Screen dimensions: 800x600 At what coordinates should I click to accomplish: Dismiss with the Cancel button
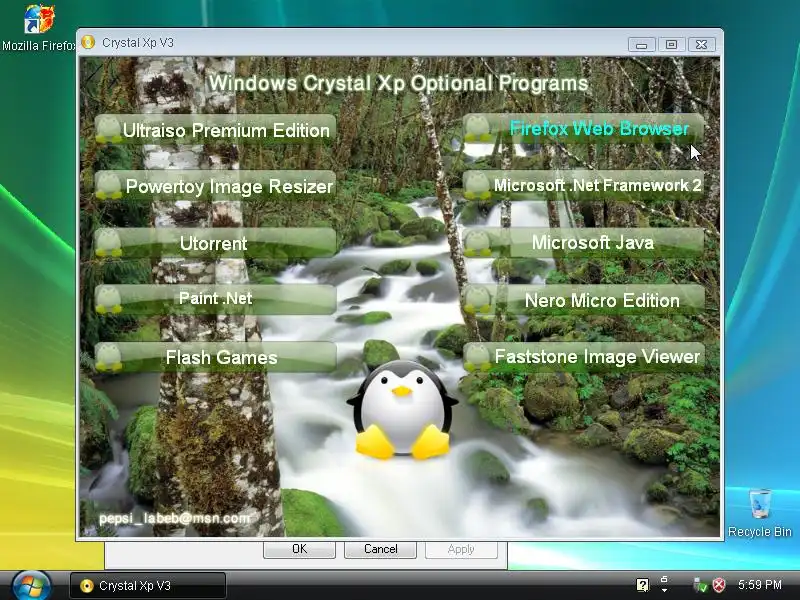pos(381,549)
